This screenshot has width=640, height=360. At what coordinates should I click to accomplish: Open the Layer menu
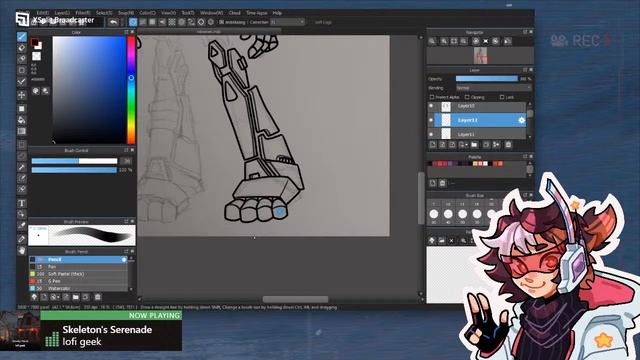tap(62, 13)
